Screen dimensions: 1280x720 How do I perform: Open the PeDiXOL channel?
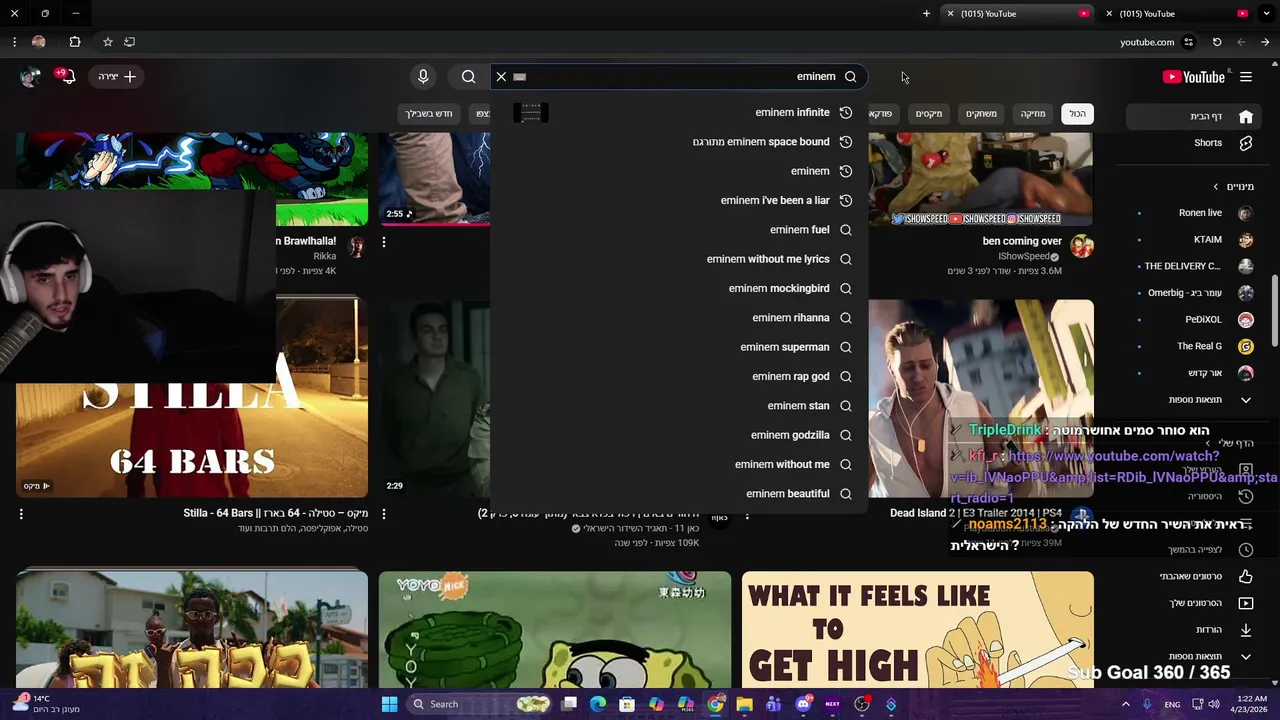[x=1196, y=320]
